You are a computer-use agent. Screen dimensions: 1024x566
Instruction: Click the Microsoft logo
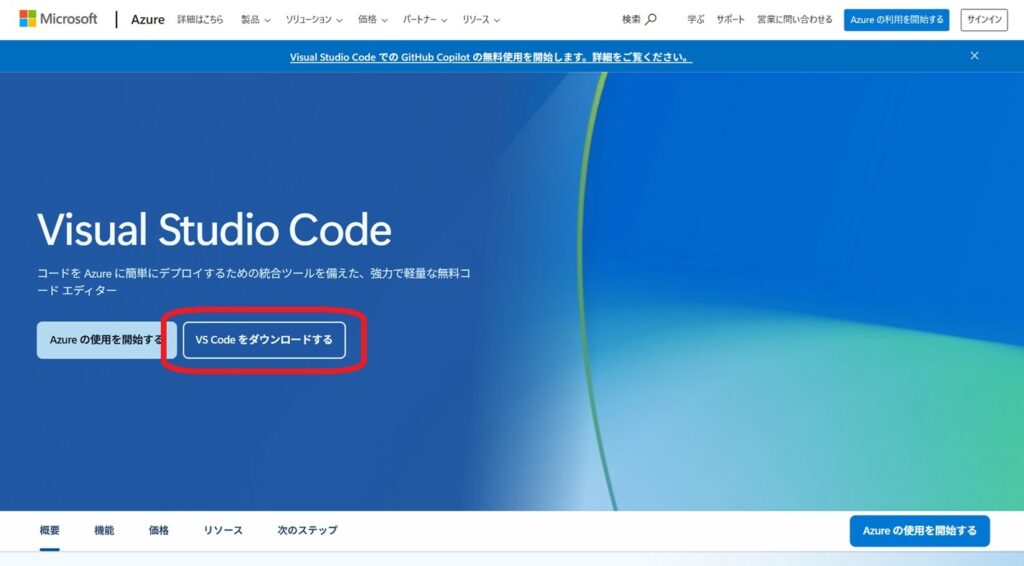click(x=58, y=19)
